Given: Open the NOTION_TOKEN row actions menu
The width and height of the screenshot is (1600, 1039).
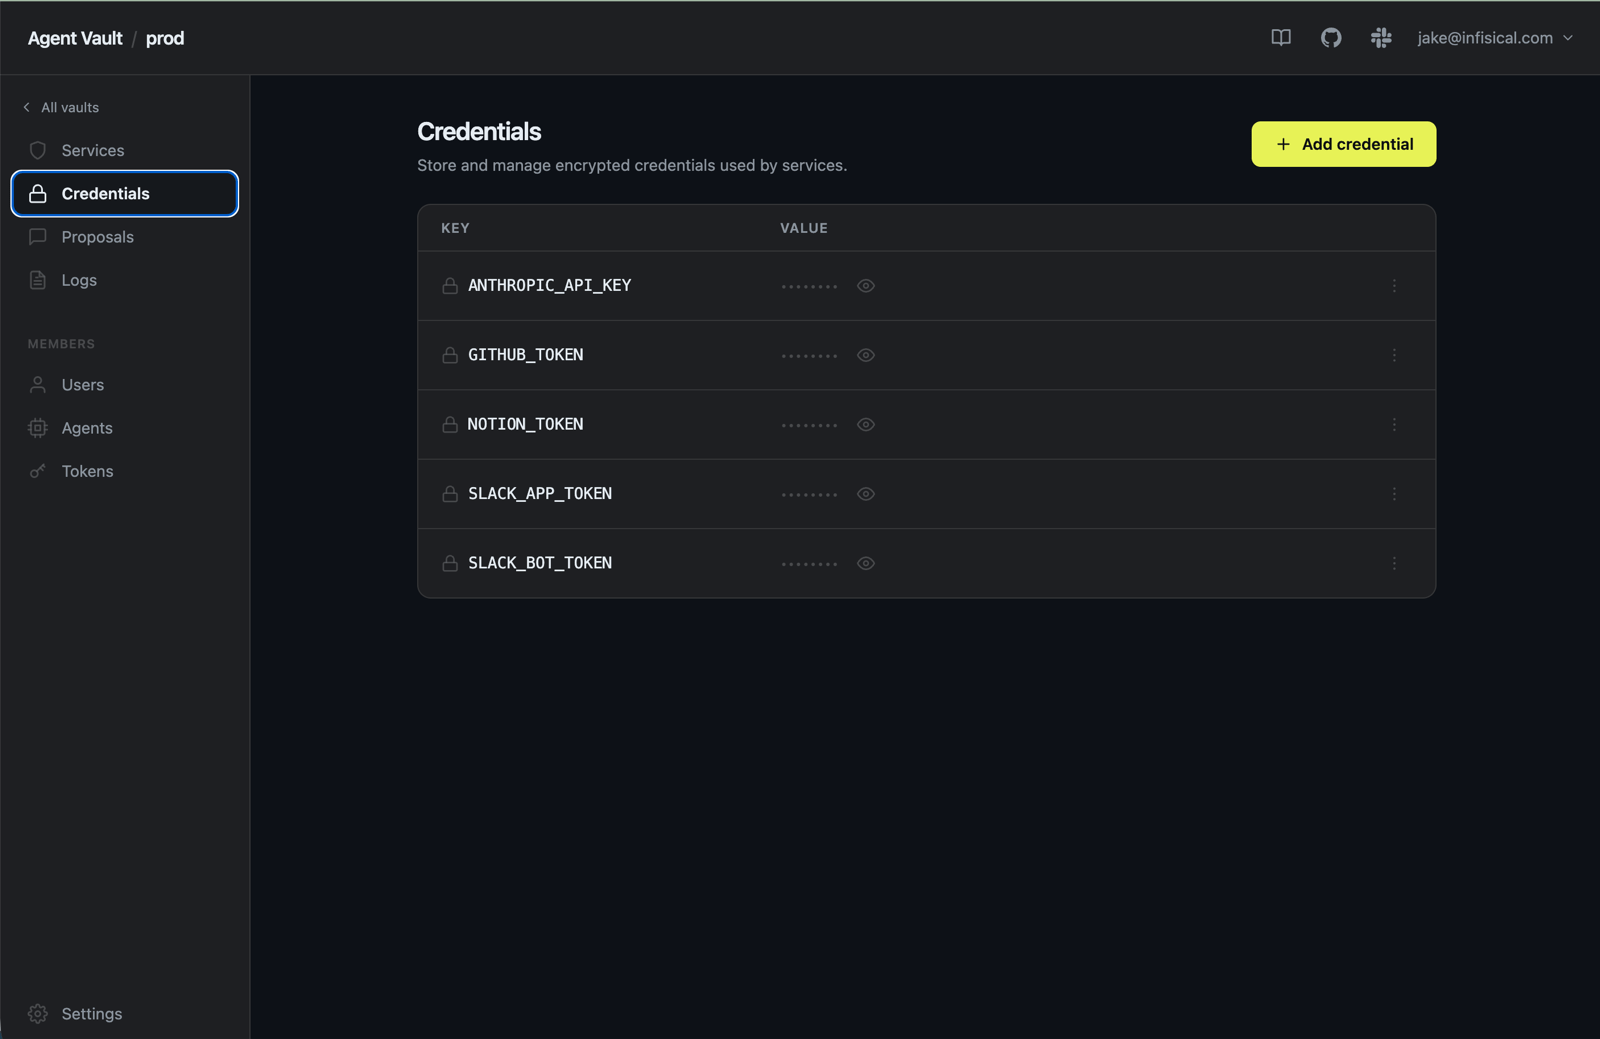Looking at the screenshot, I should (1394, 425).
